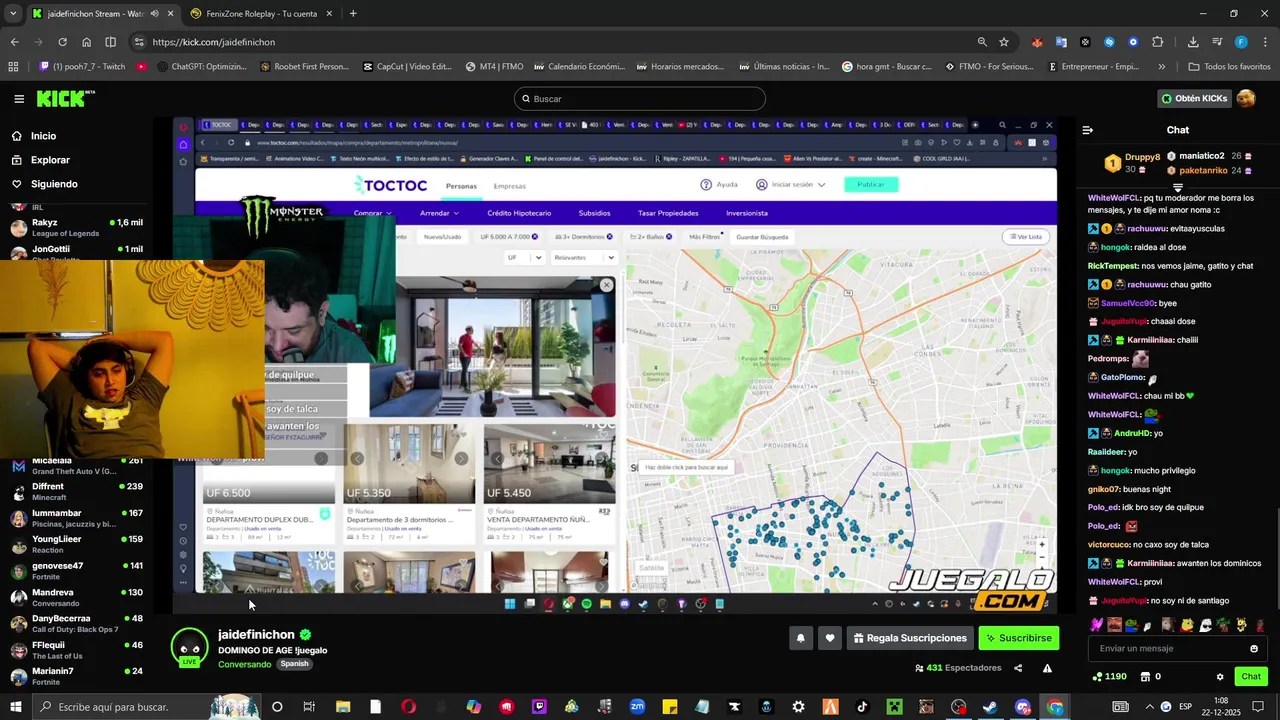Viewport: 1280px width, 720px height.
Task: Open lummambar channel in sidebar
Action: [x=76, y=518]
